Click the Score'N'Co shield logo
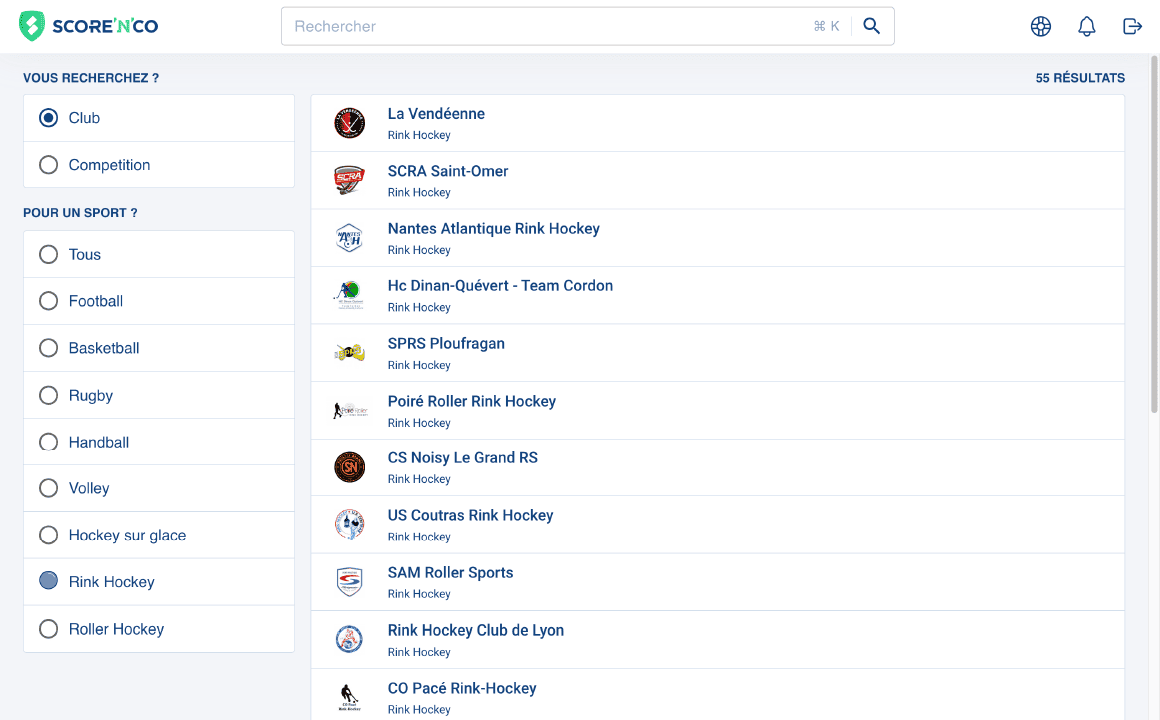The height and width of the screenshot is (720, 1160). pos(31,25)
